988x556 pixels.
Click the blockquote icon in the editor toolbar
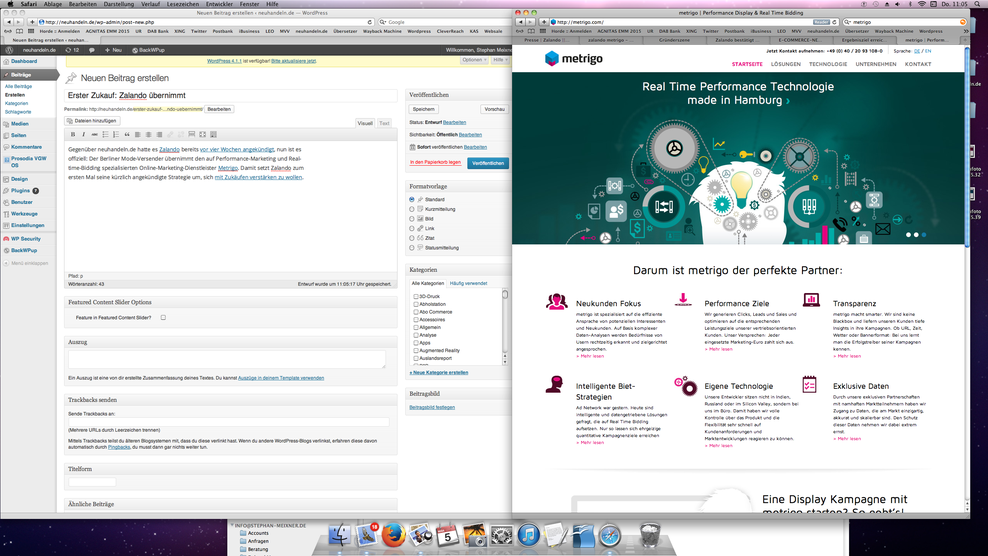coord(127,134)
